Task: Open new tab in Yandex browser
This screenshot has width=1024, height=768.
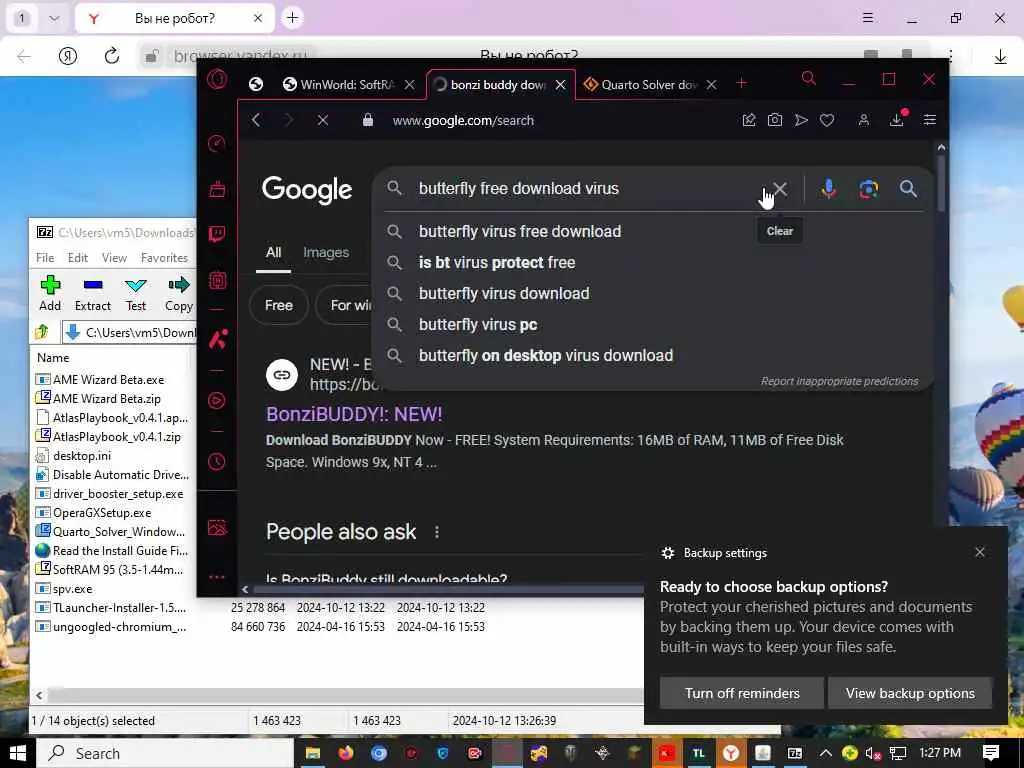Action: (293, 18)
